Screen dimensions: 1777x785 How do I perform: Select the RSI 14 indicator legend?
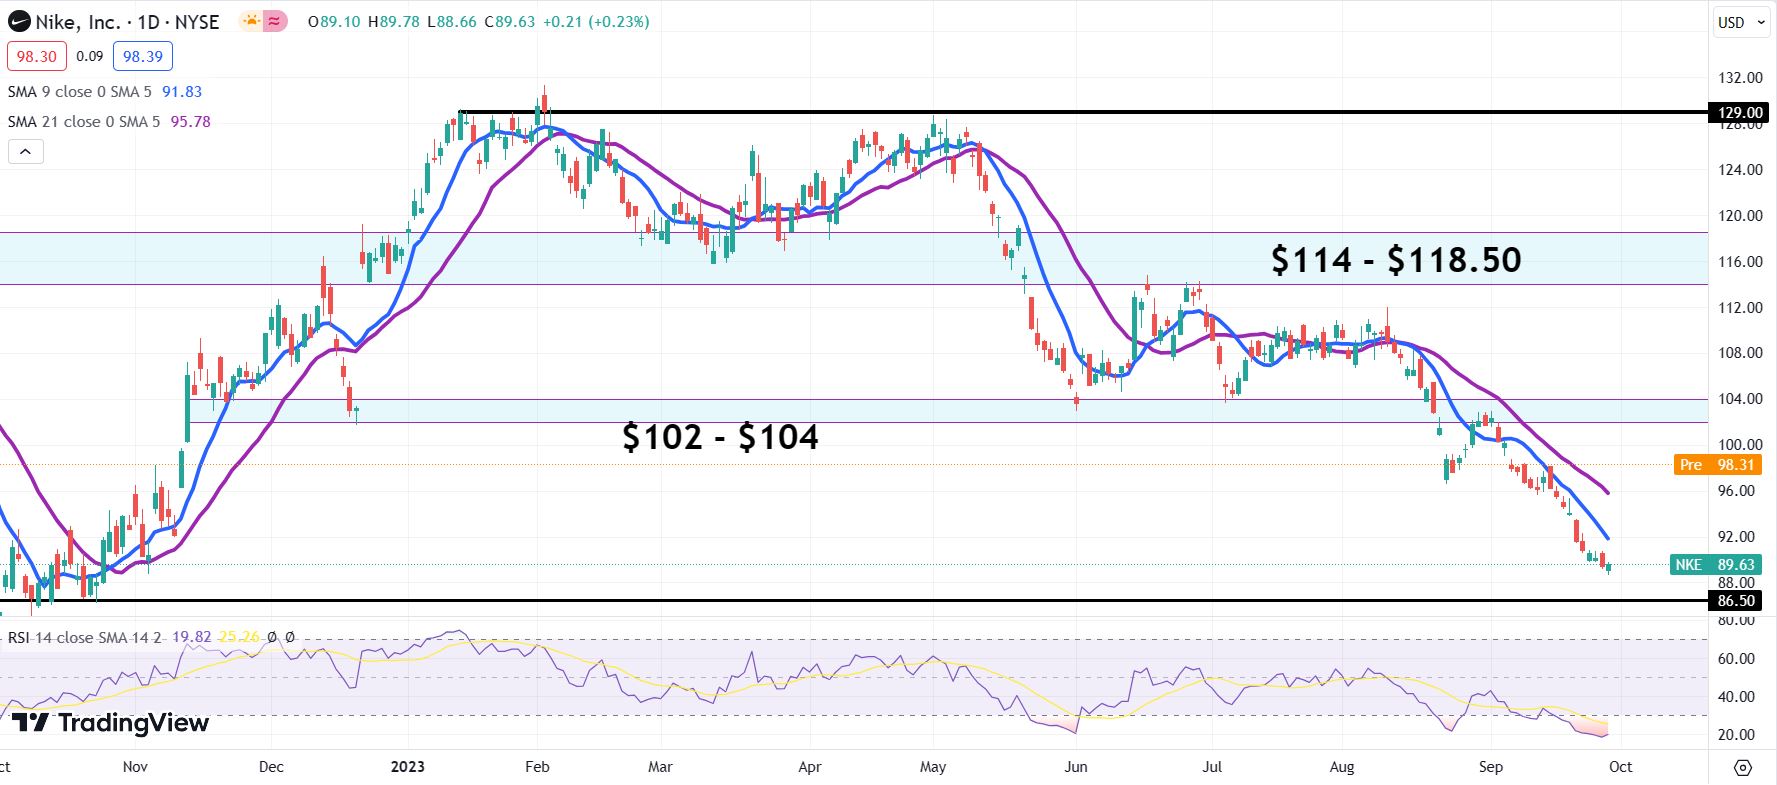point(84,637)
